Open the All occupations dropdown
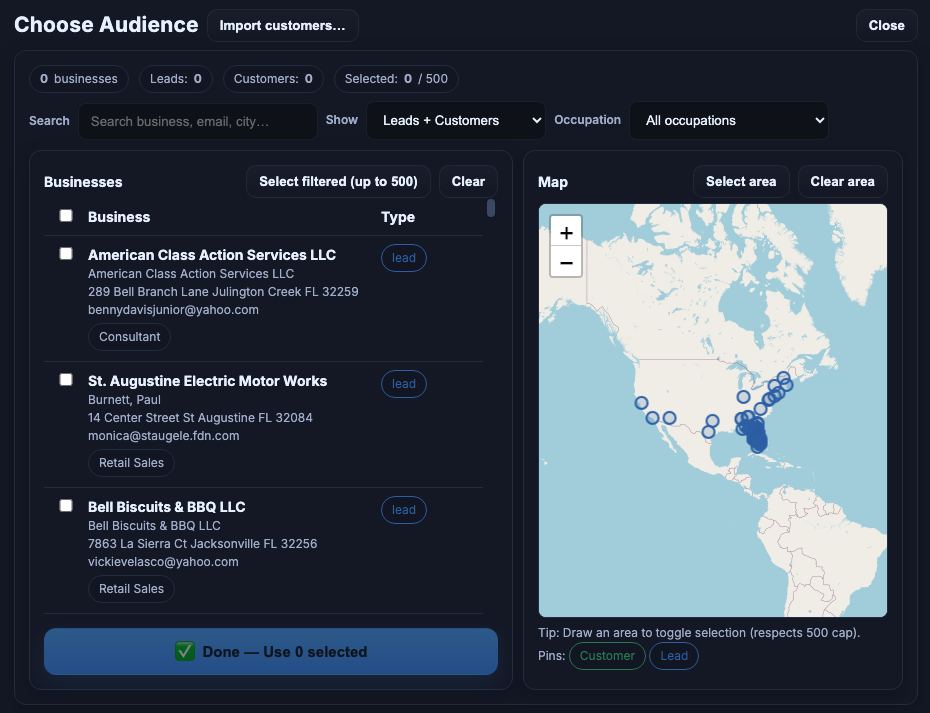Image resolution: width=930 pixels, height=713 pixels. coord(728,120)
